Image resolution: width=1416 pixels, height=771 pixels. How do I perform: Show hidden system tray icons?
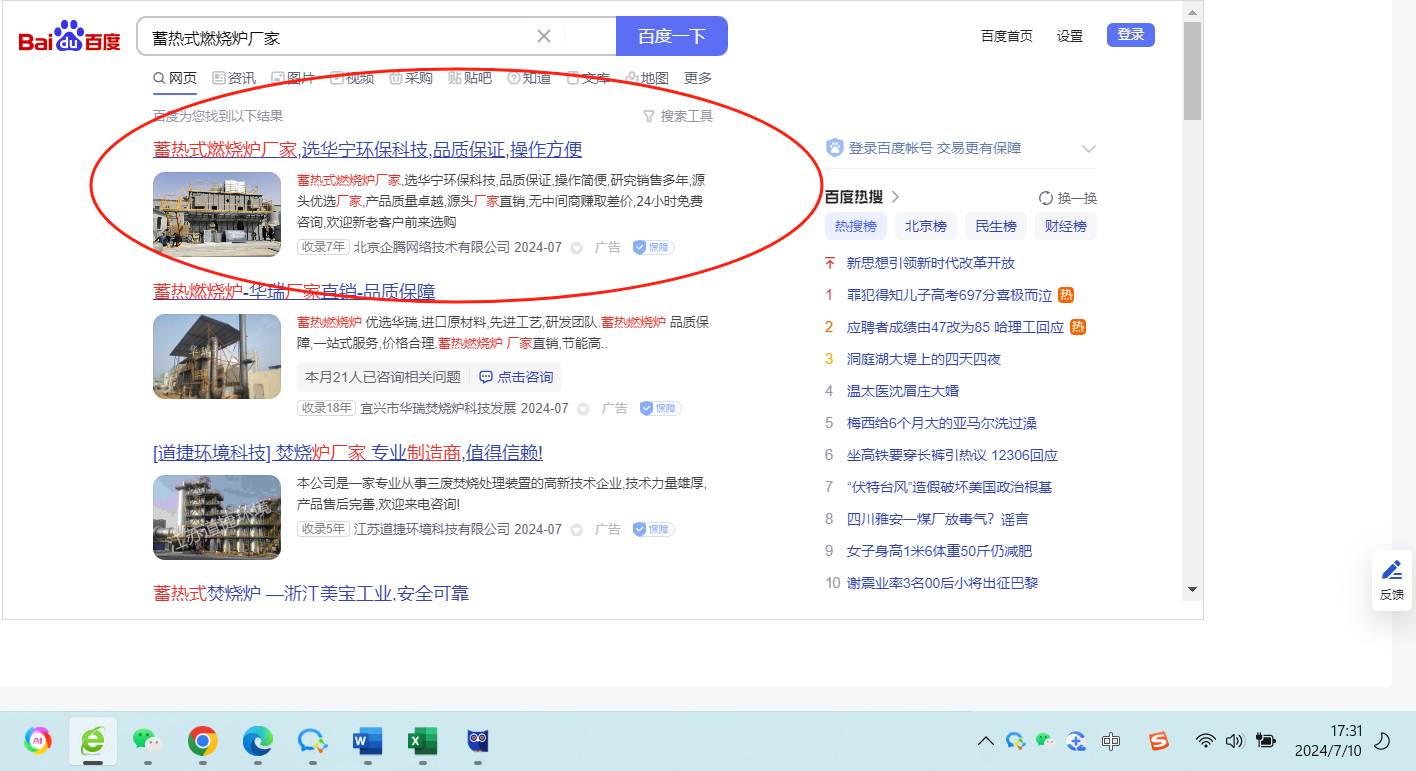click(x=985, y=741)
